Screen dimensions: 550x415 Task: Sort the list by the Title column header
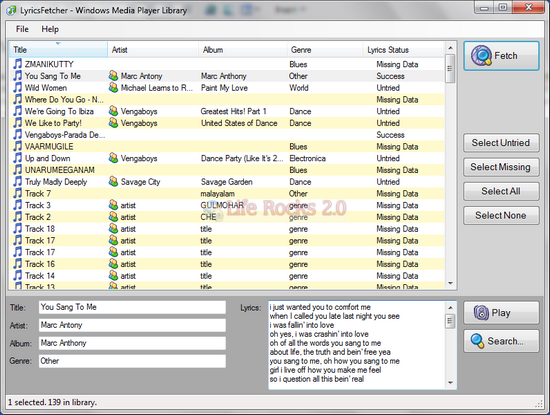click(x=58, y=50)
